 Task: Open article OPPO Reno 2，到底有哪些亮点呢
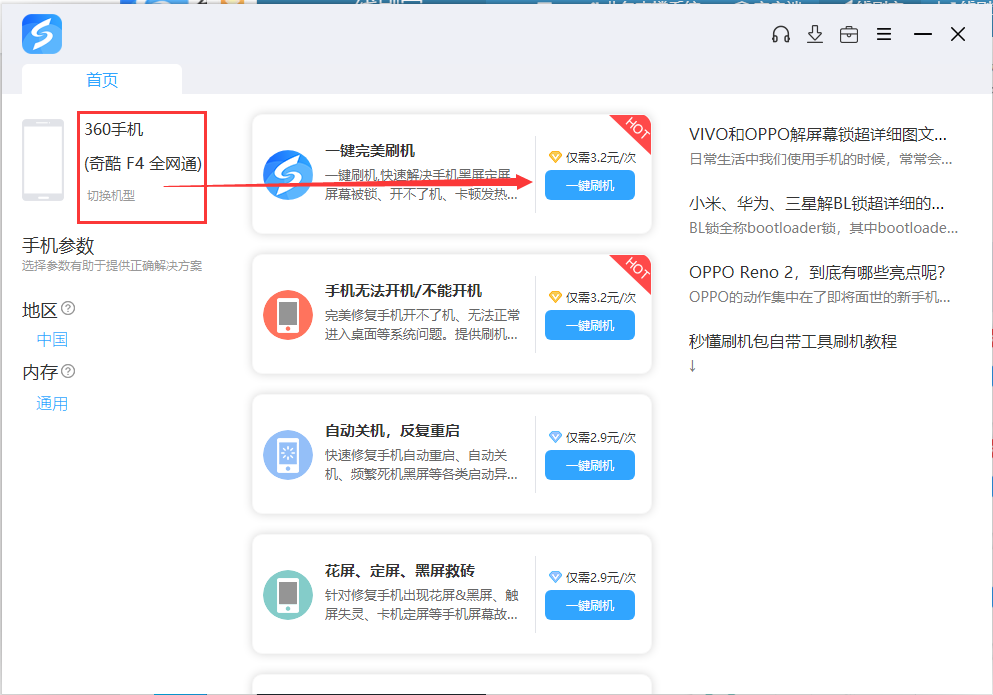coord(817,272)
